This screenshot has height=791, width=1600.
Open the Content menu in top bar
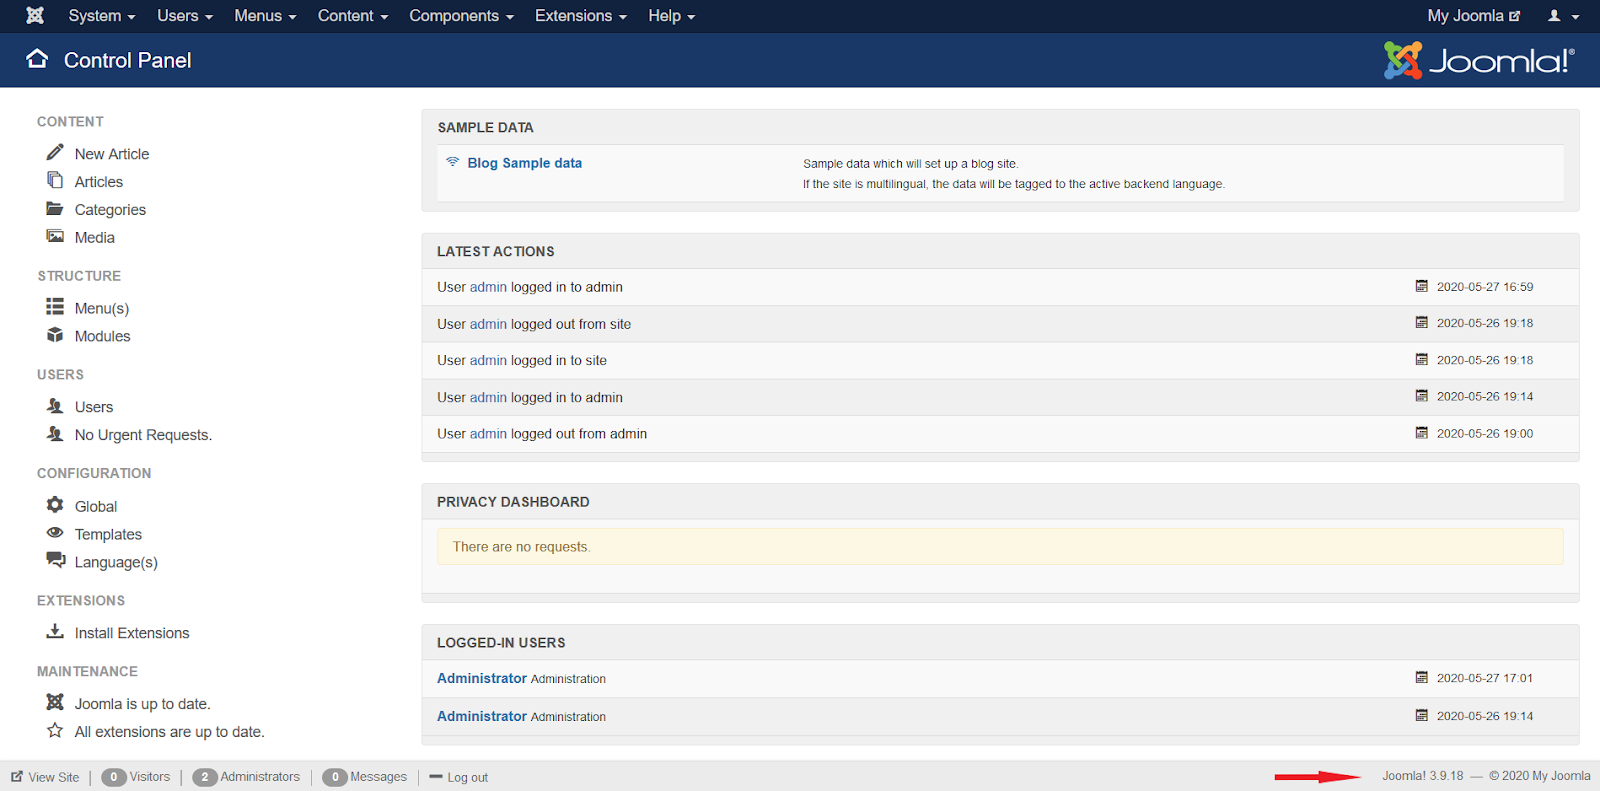click(x=352, y=16)
